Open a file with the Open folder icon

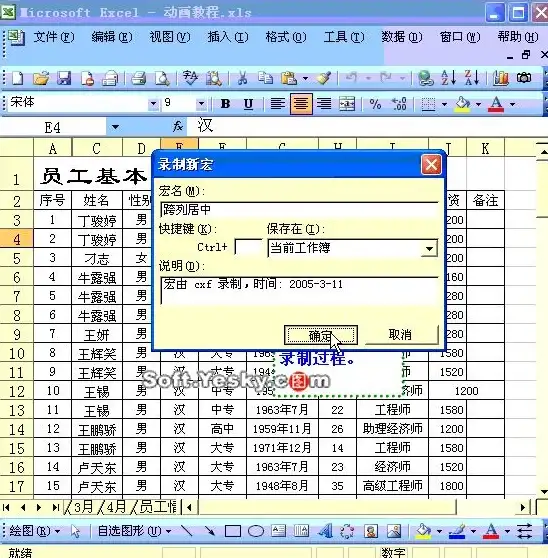(41, 78)
